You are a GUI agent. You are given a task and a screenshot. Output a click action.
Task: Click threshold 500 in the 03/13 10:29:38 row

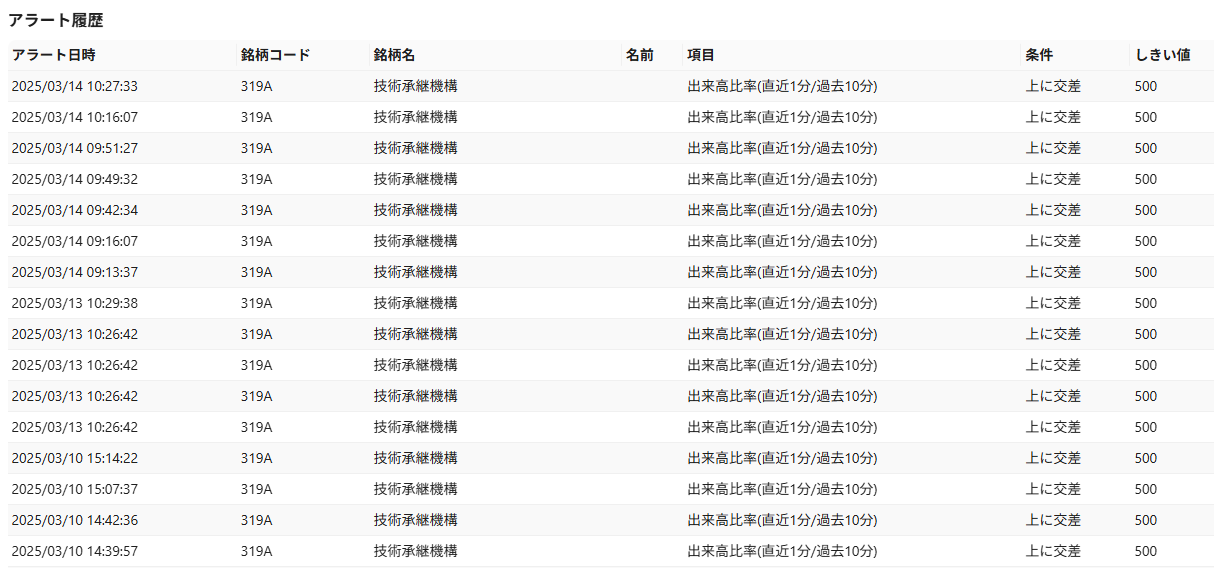tap(1146, 303)
